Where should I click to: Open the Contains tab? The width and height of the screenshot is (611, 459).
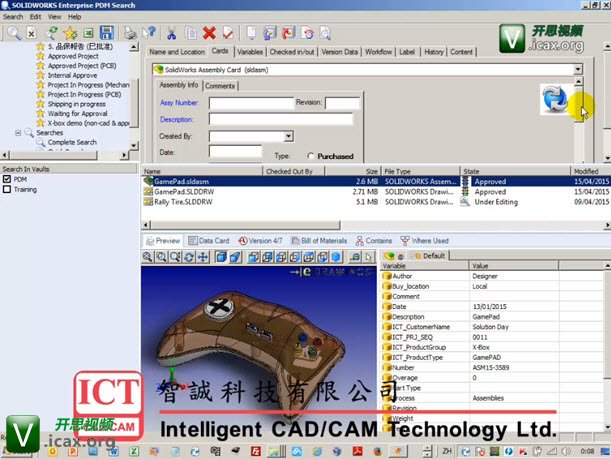pos(374,241)
